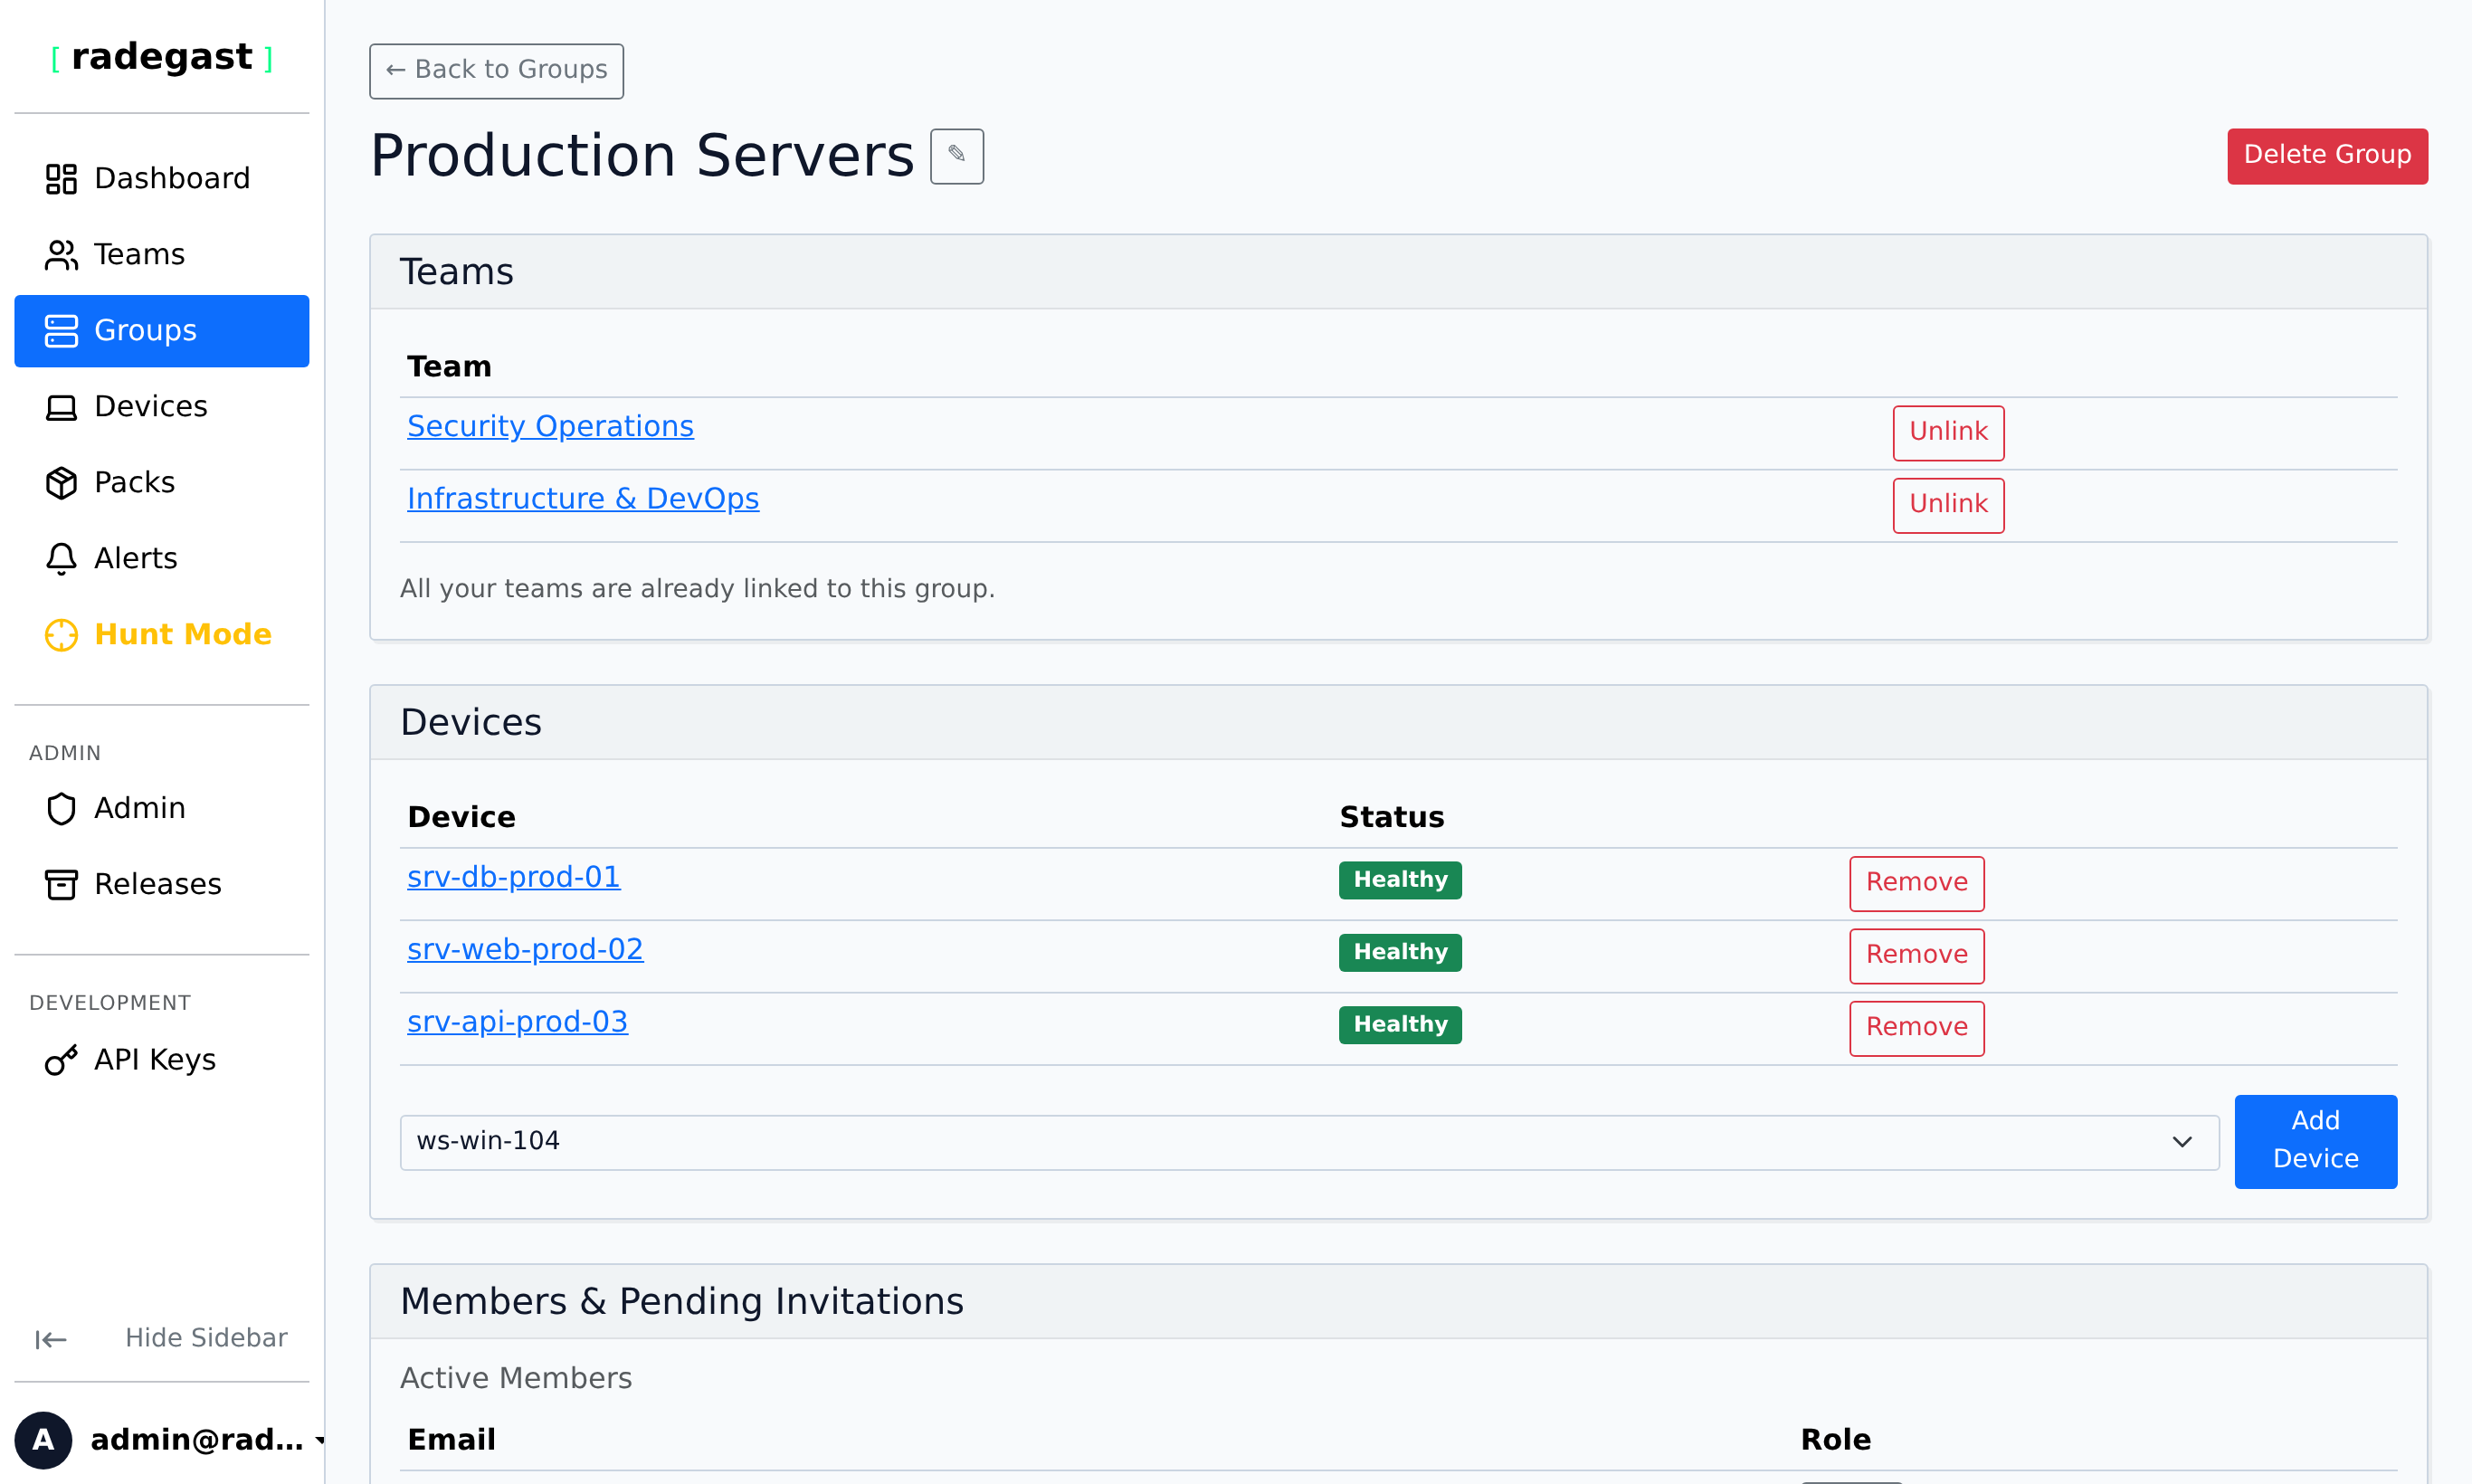Go to Teams in the sidebar
2472x1484 pixels.
tap(162, 255)
